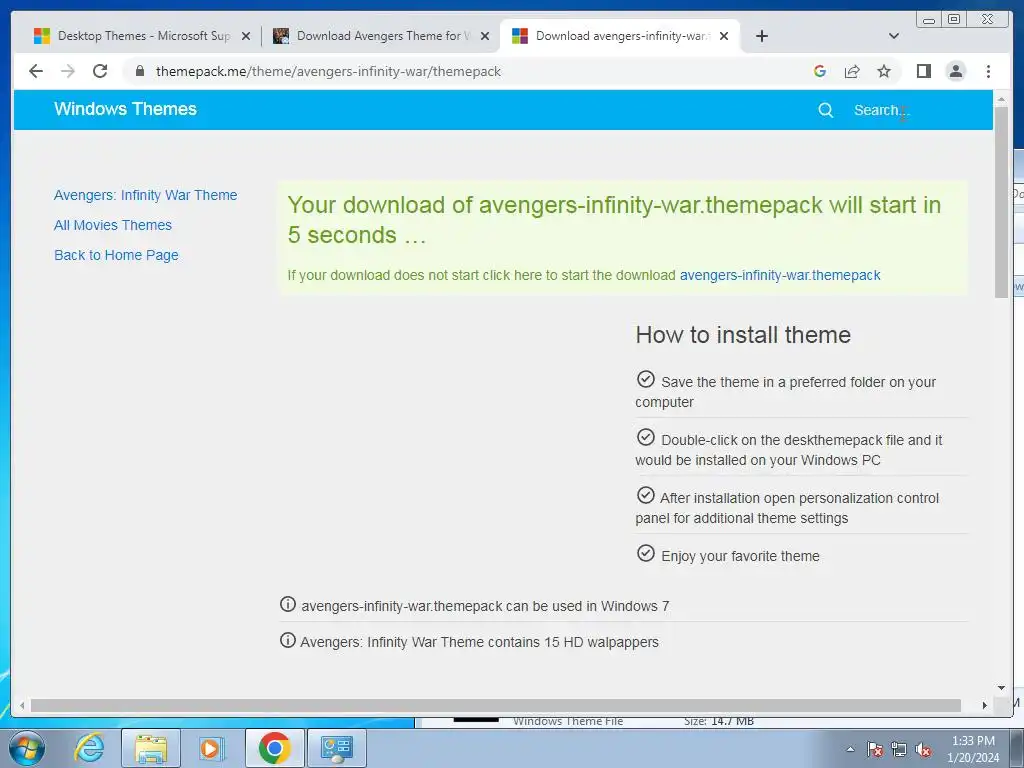Go Back to Home Page link

pyautogui.click(x=116, y=255)
